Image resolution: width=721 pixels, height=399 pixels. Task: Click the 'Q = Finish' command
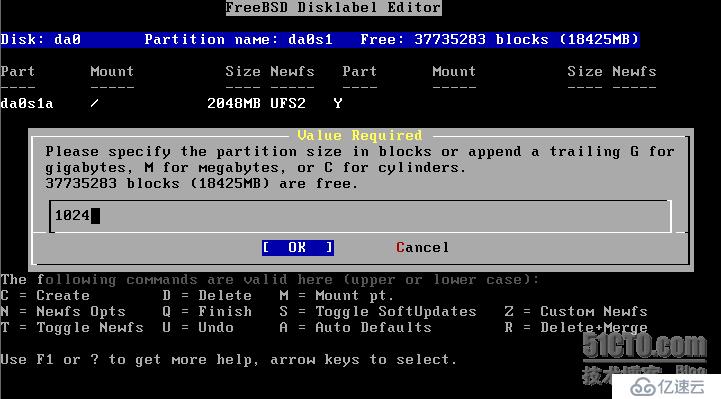point(207,311)
